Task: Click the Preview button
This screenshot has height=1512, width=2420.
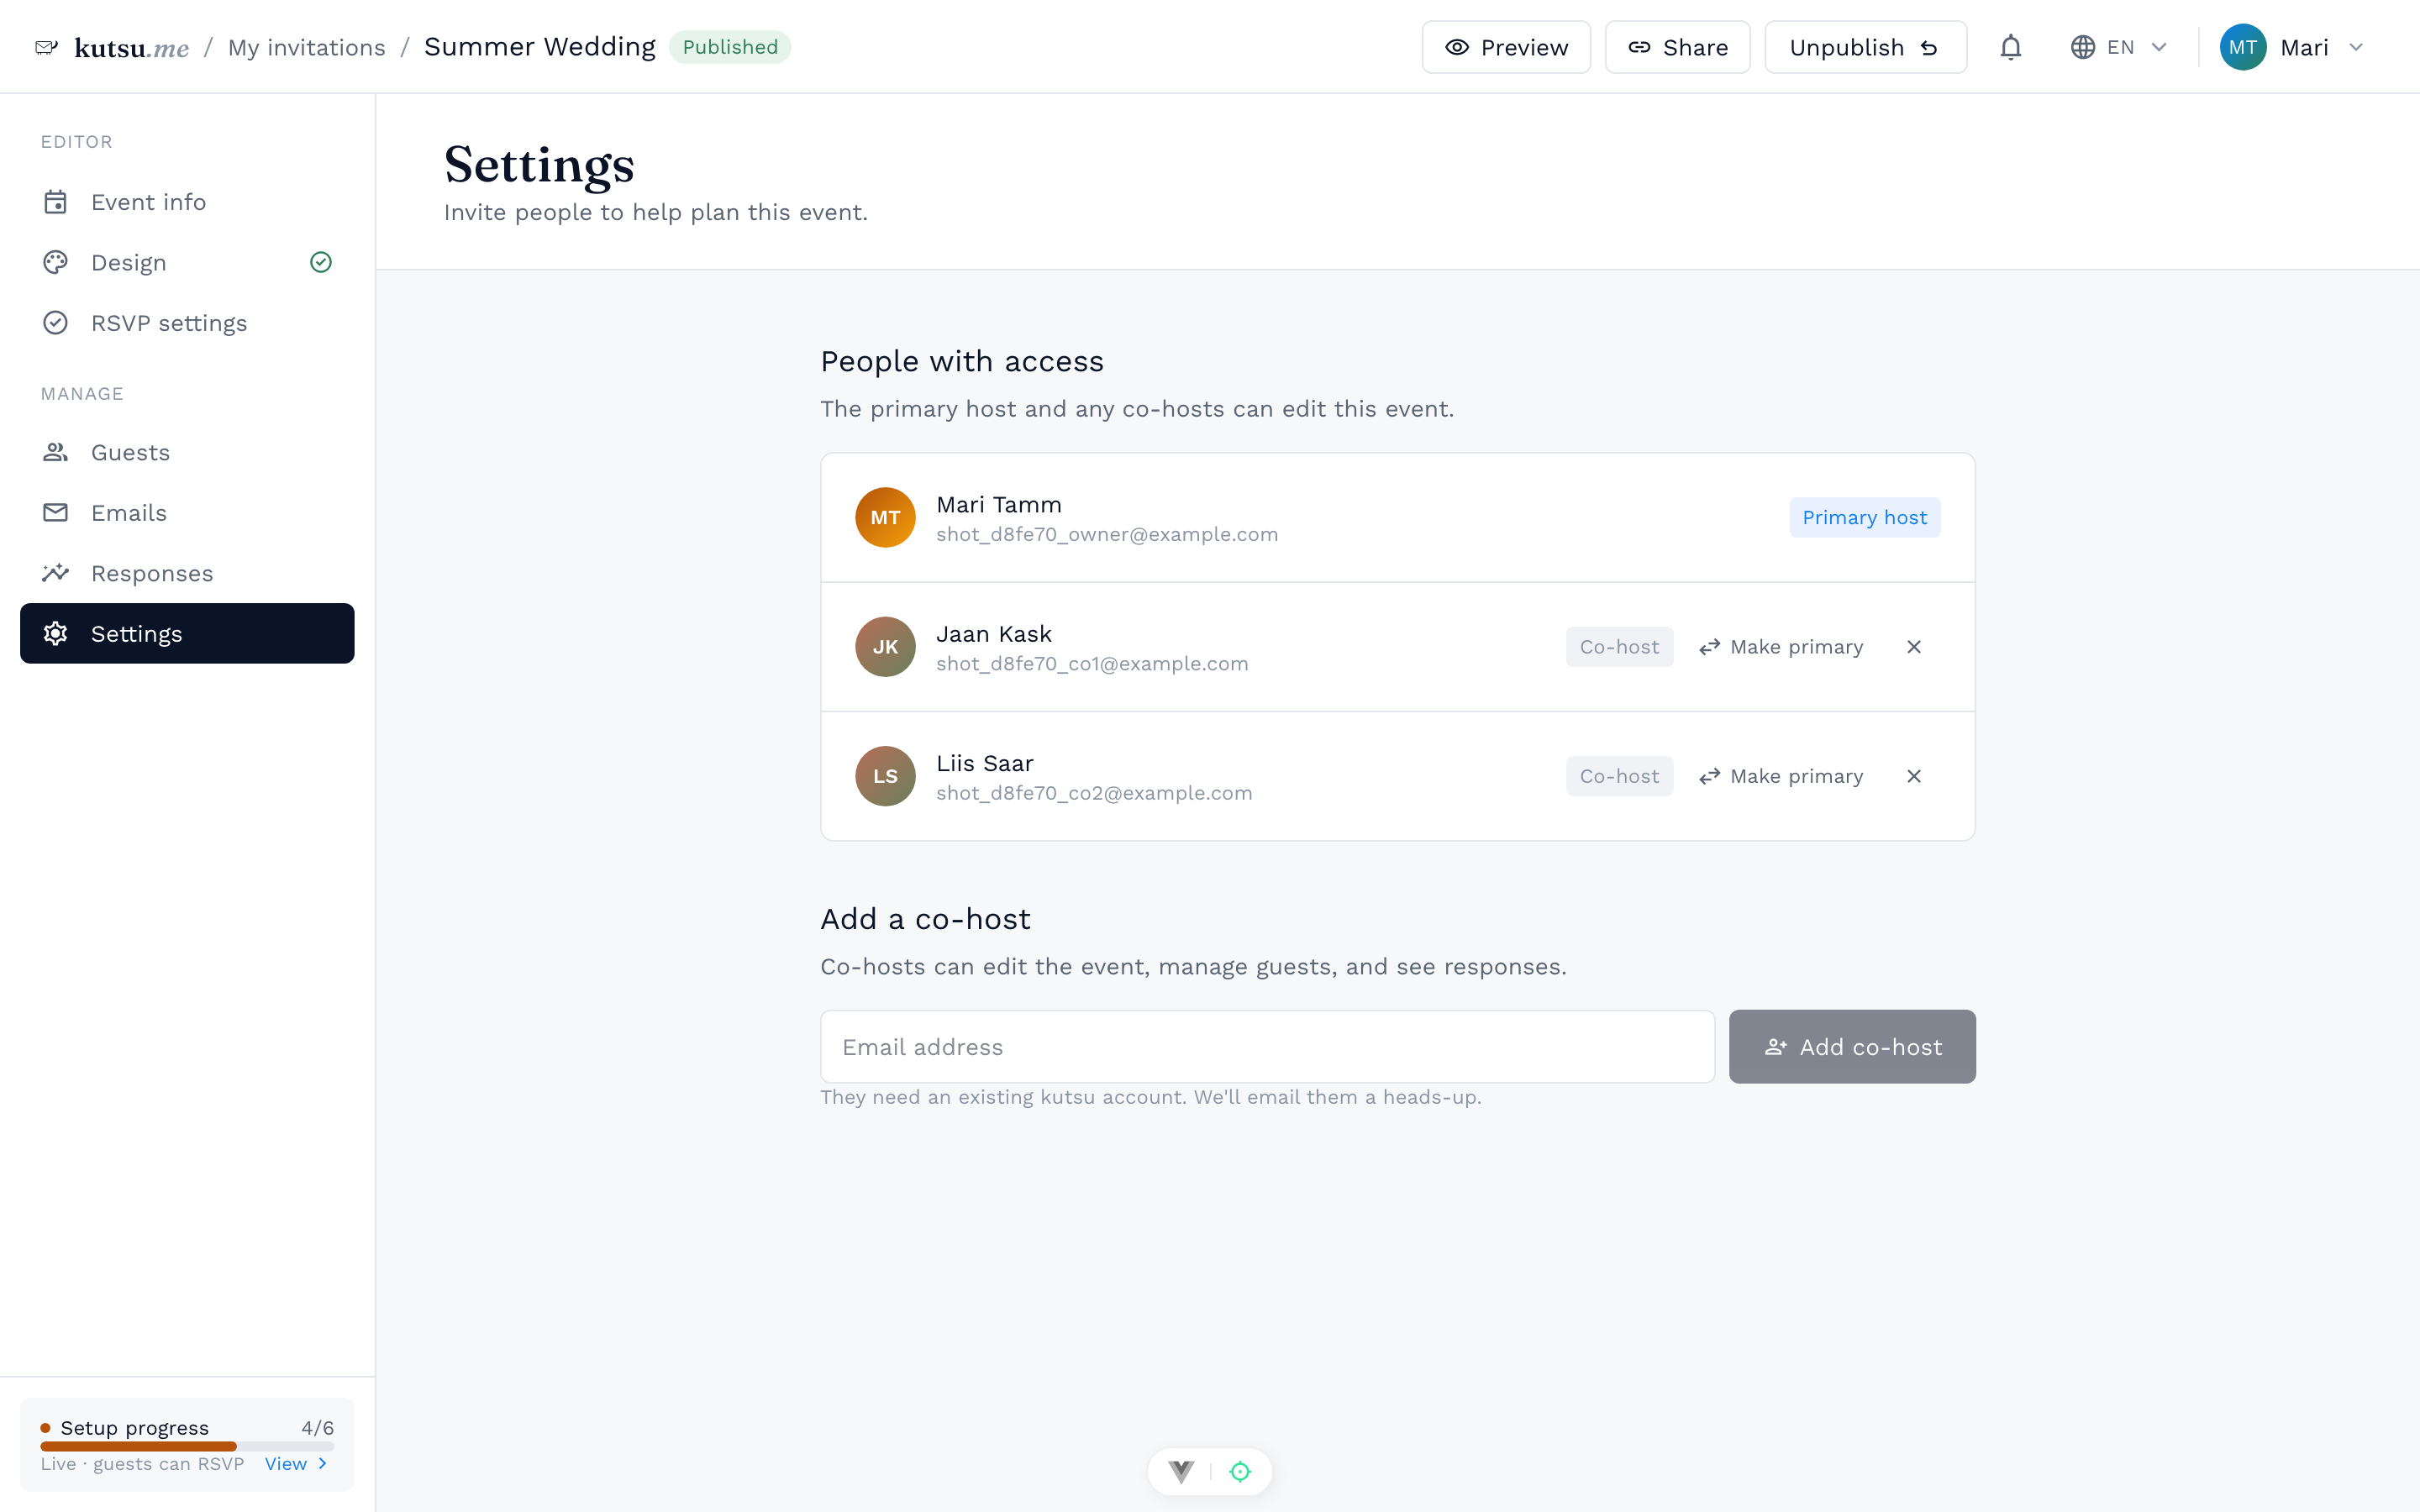Action: (1506, 47)
